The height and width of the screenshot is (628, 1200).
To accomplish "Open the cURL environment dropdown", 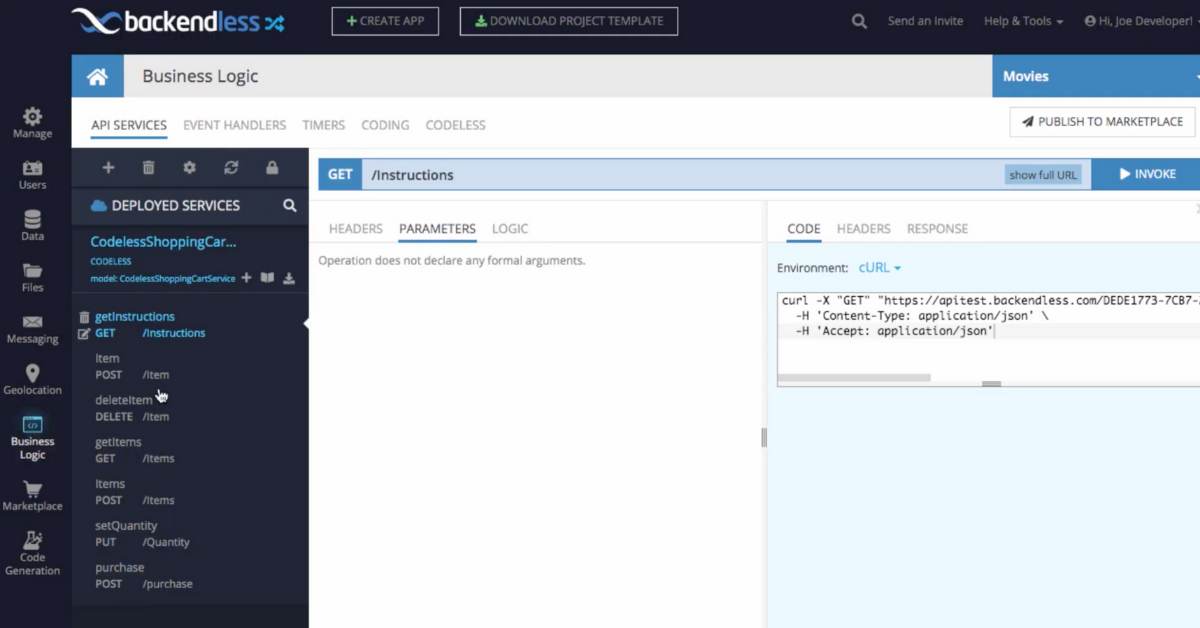I will (x=880, y=268).
